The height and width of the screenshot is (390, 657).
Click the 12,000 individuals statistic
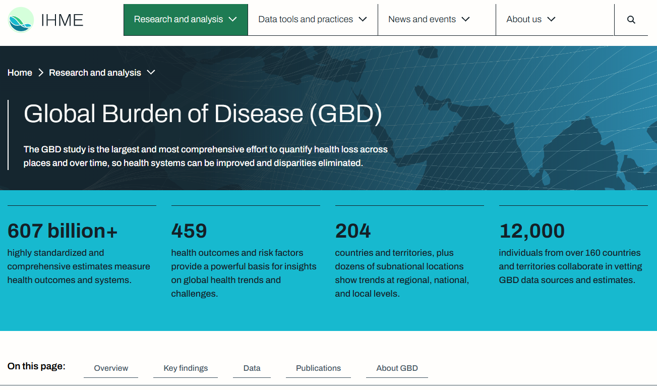[x=532, y=231]
